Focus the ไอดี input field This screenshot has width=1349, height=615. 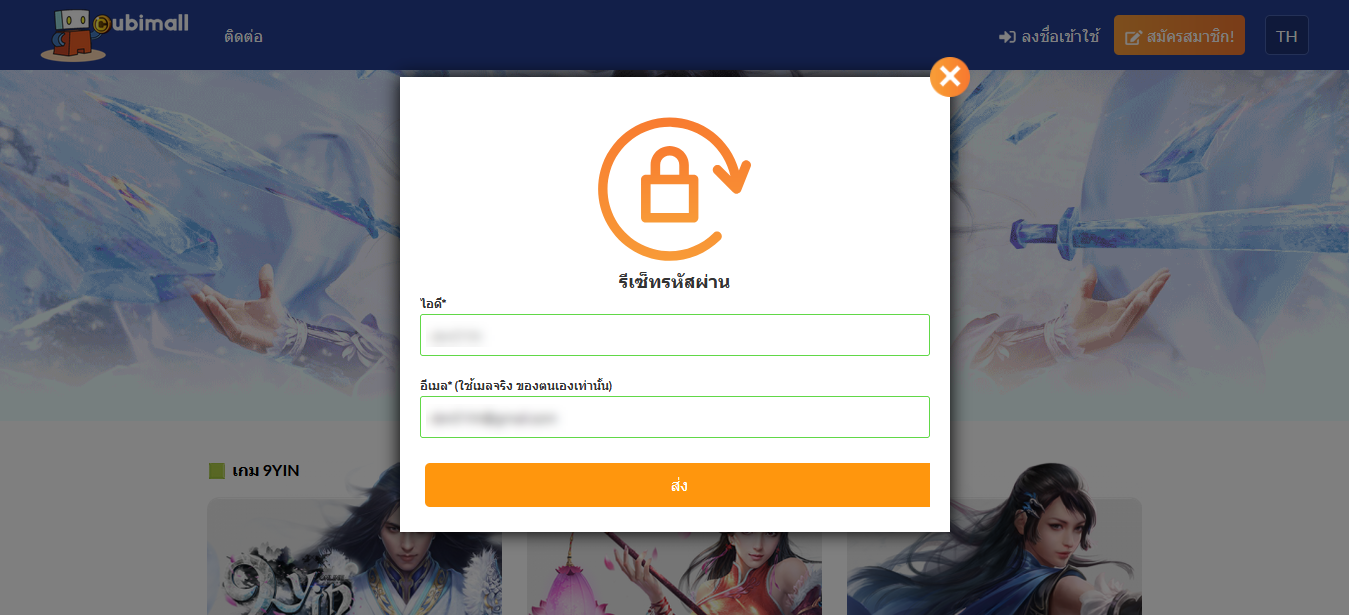pyautogui.click(x=675, y=335)
